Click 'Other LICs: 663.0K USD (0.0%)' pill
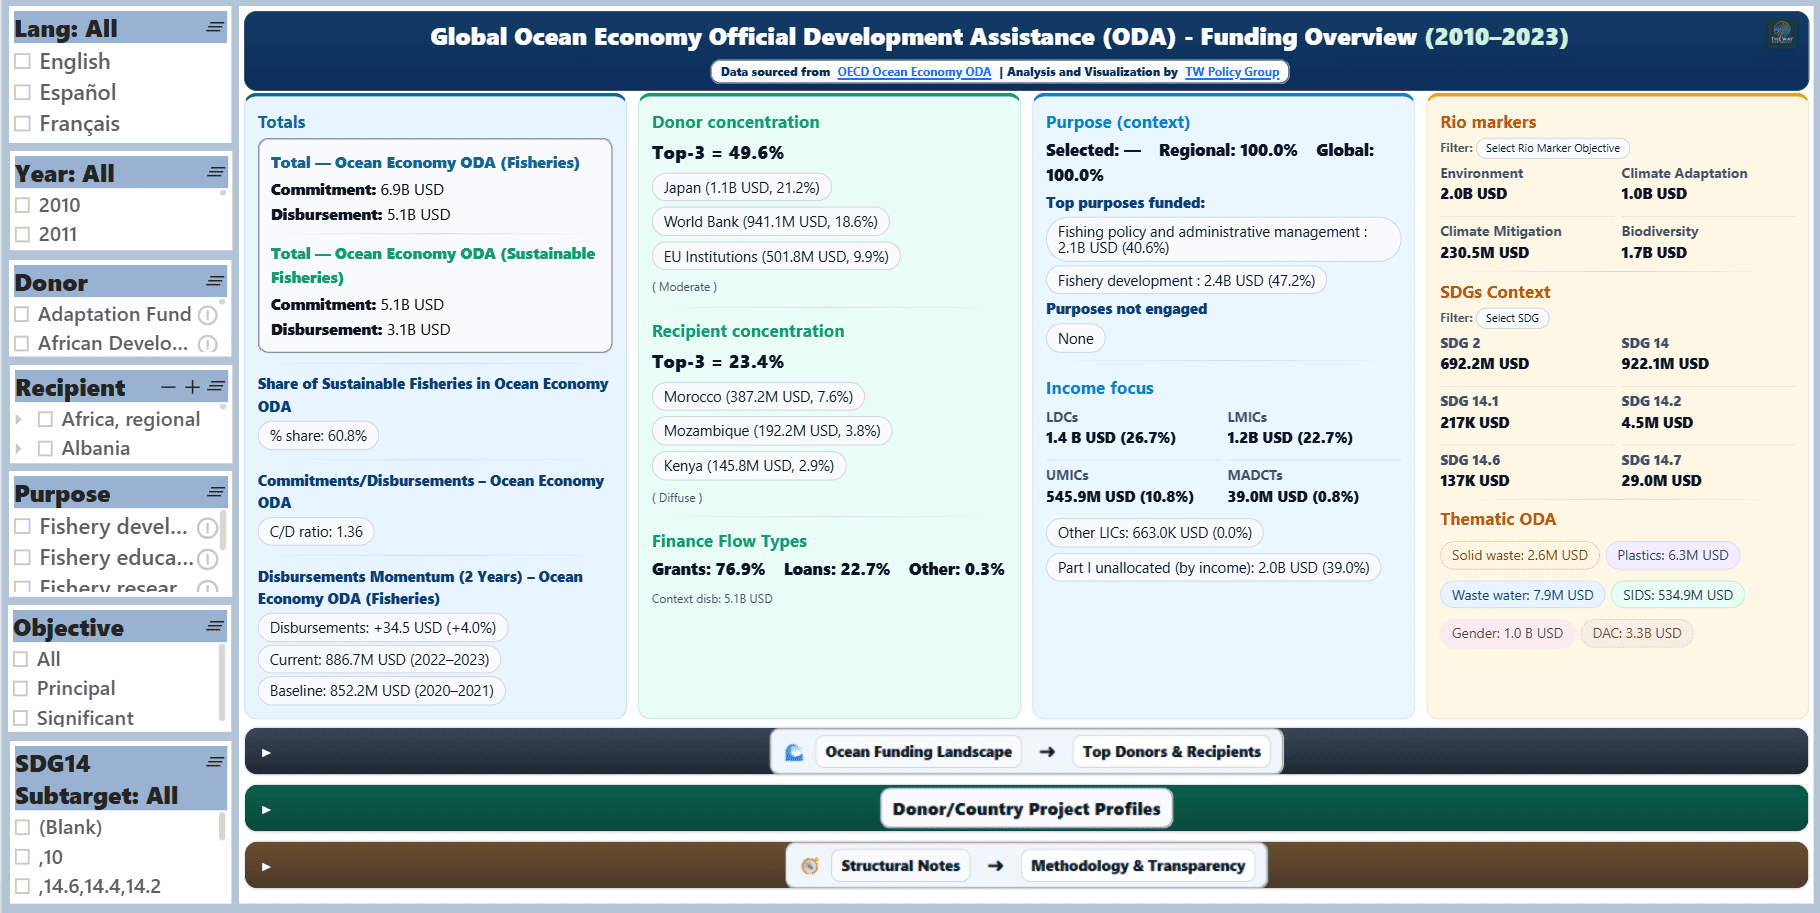The image size is (1820, 913). click(1155, 533)
